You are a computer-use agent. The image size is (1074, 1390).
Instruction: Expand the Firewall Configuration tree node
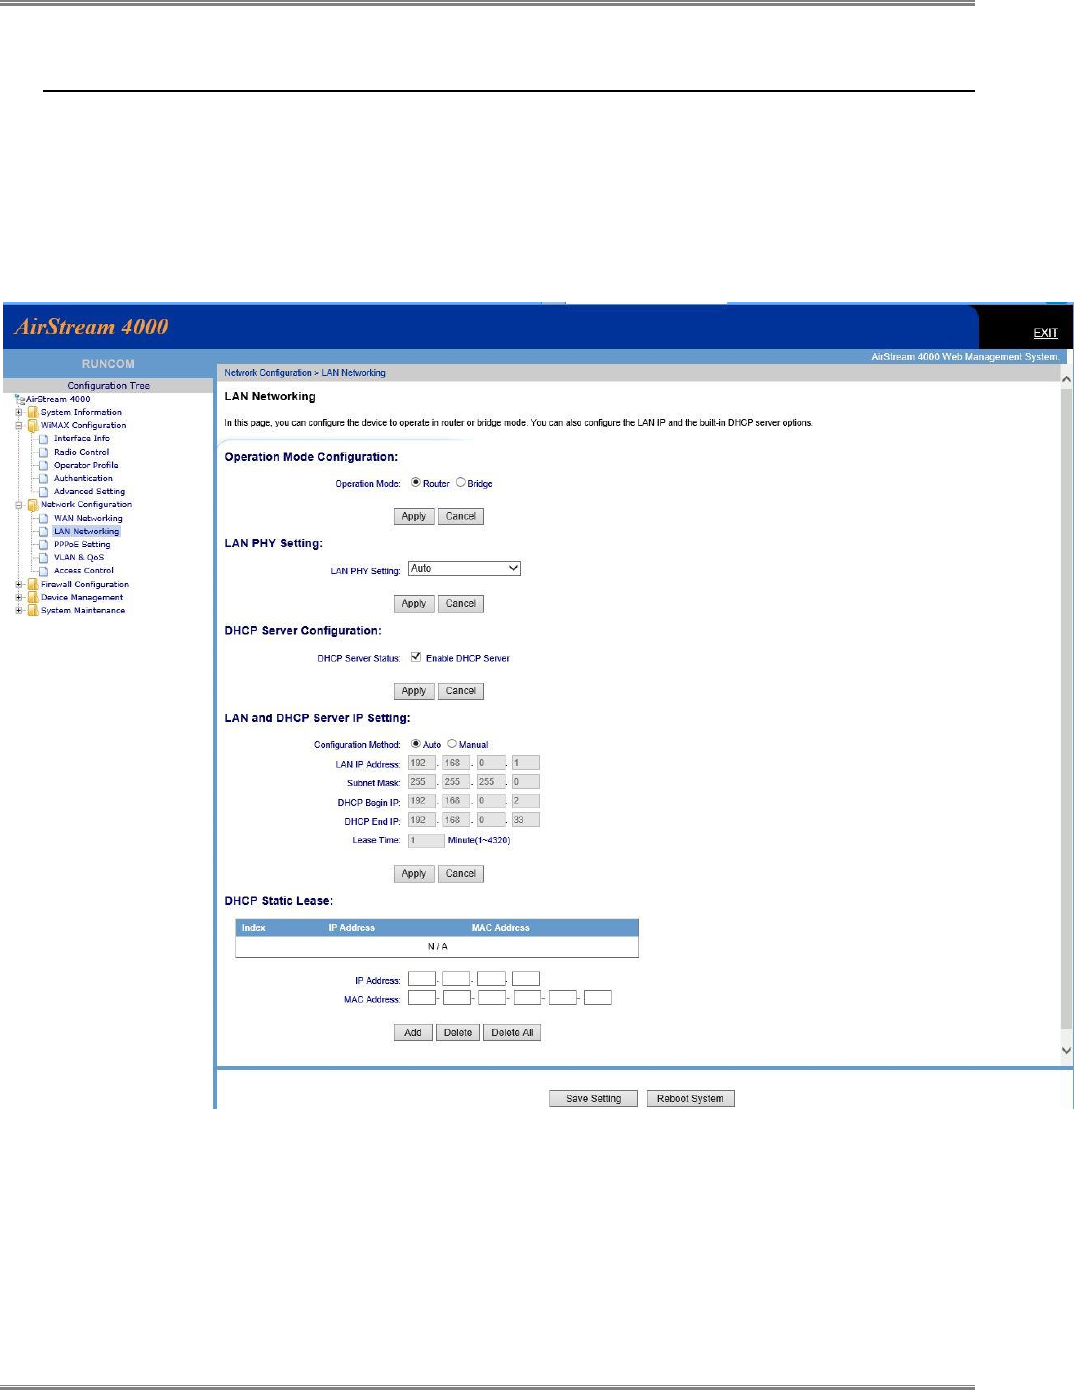point(19,584)
